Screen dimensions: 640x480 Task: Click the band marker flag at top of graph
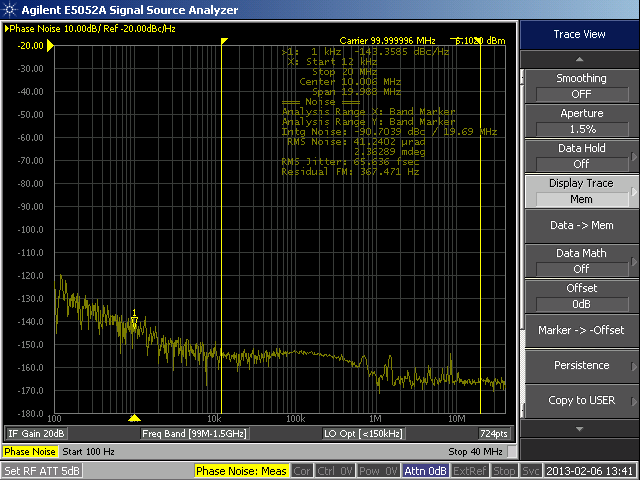224,41
